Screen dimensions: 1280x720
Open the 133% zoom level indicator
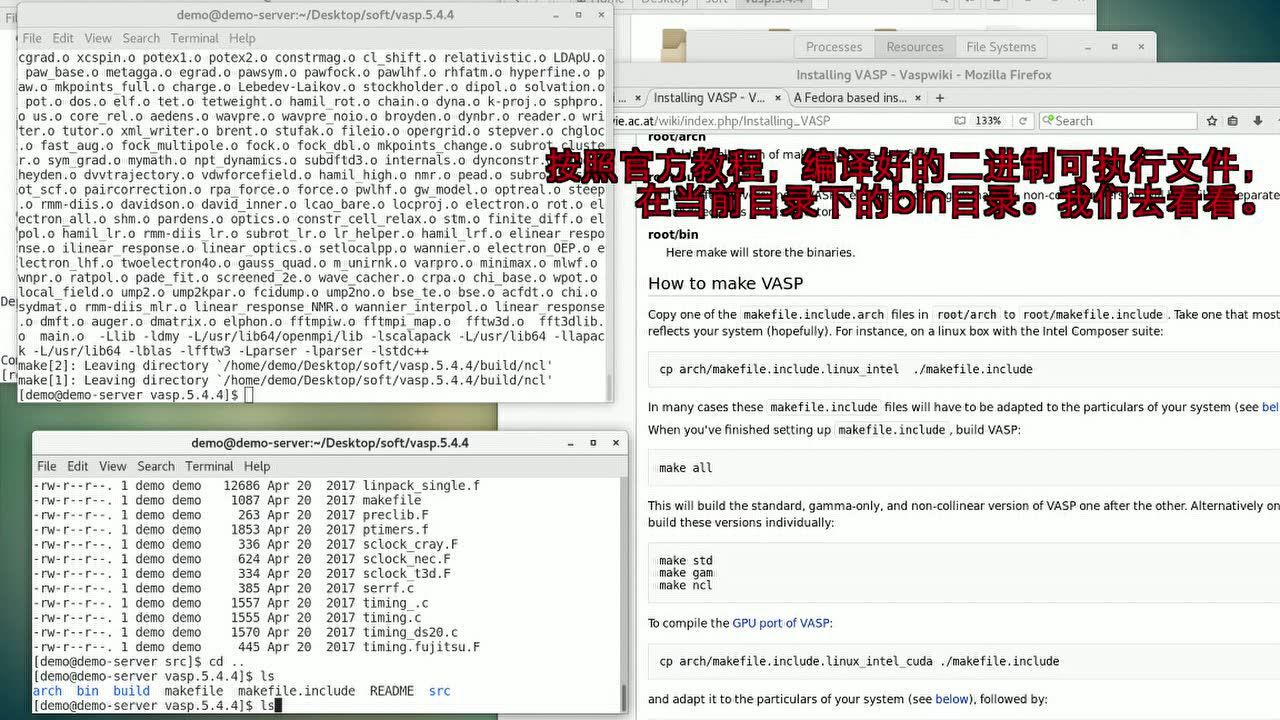[x=988, y=121]
